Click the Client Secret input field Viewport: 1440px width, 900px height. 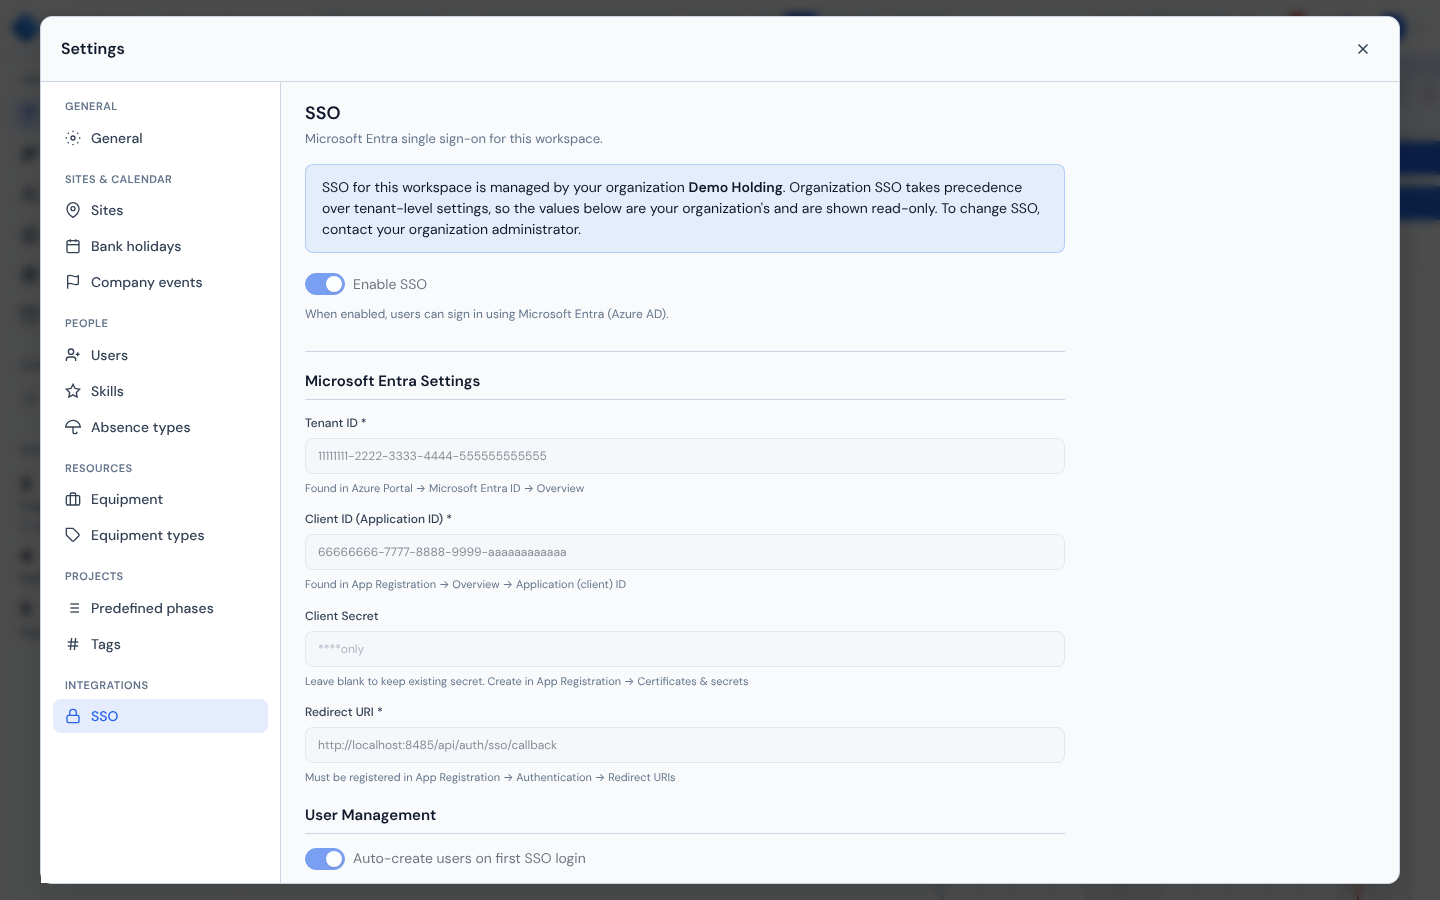pyautogui.click(x=685, y=649)
